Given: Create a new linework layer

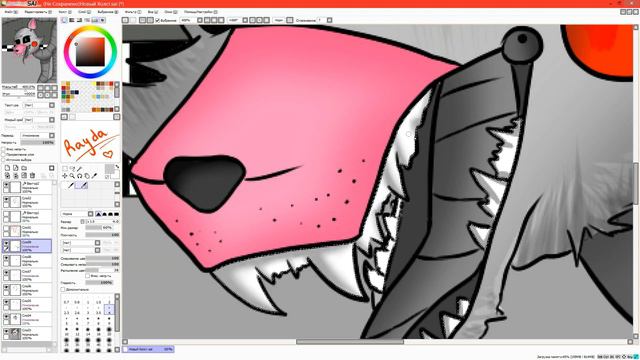Looking at the screenshot, I should [16, 168].
